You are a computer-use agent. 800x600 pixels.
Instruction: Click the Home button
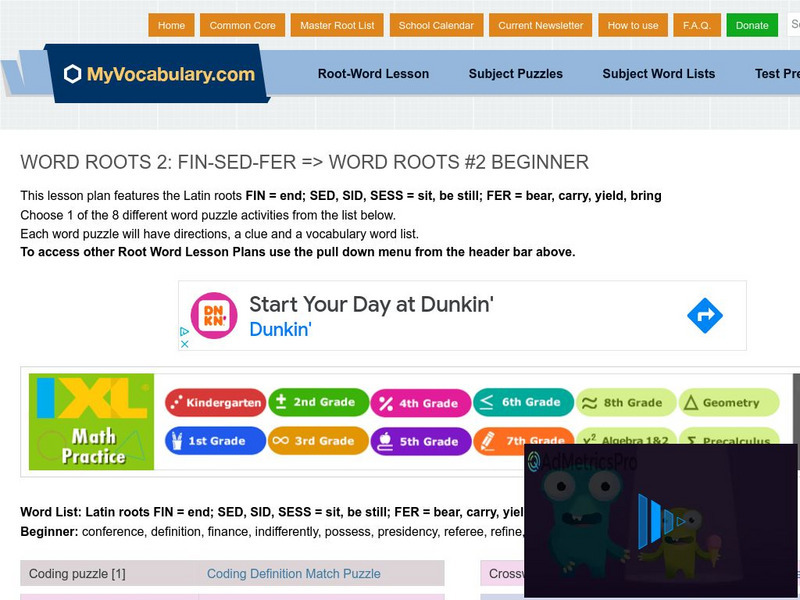171,26
